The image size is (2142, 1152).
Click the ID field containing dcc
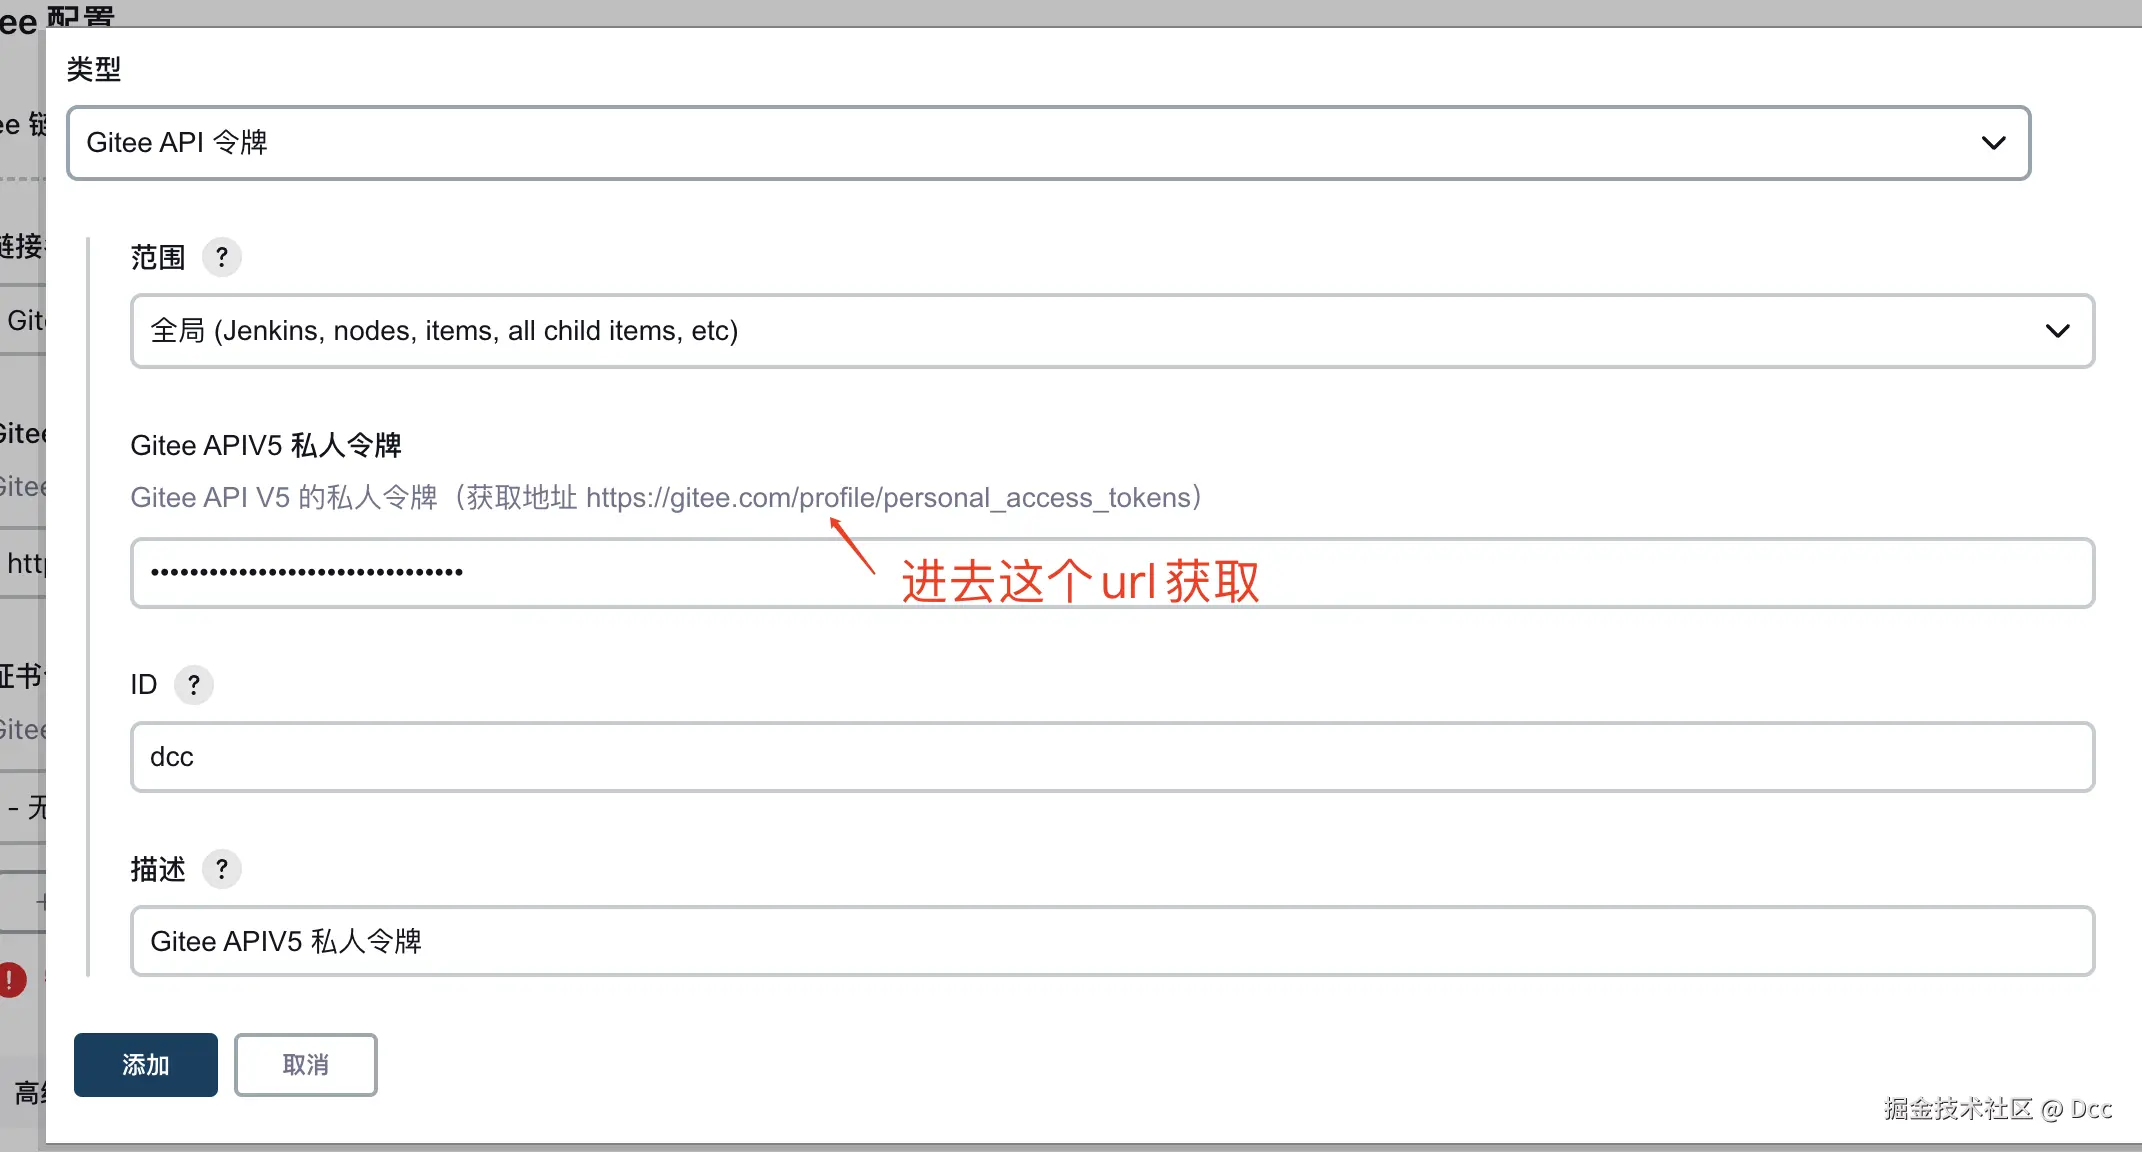pyautogui.click(x=1111, y=757)
